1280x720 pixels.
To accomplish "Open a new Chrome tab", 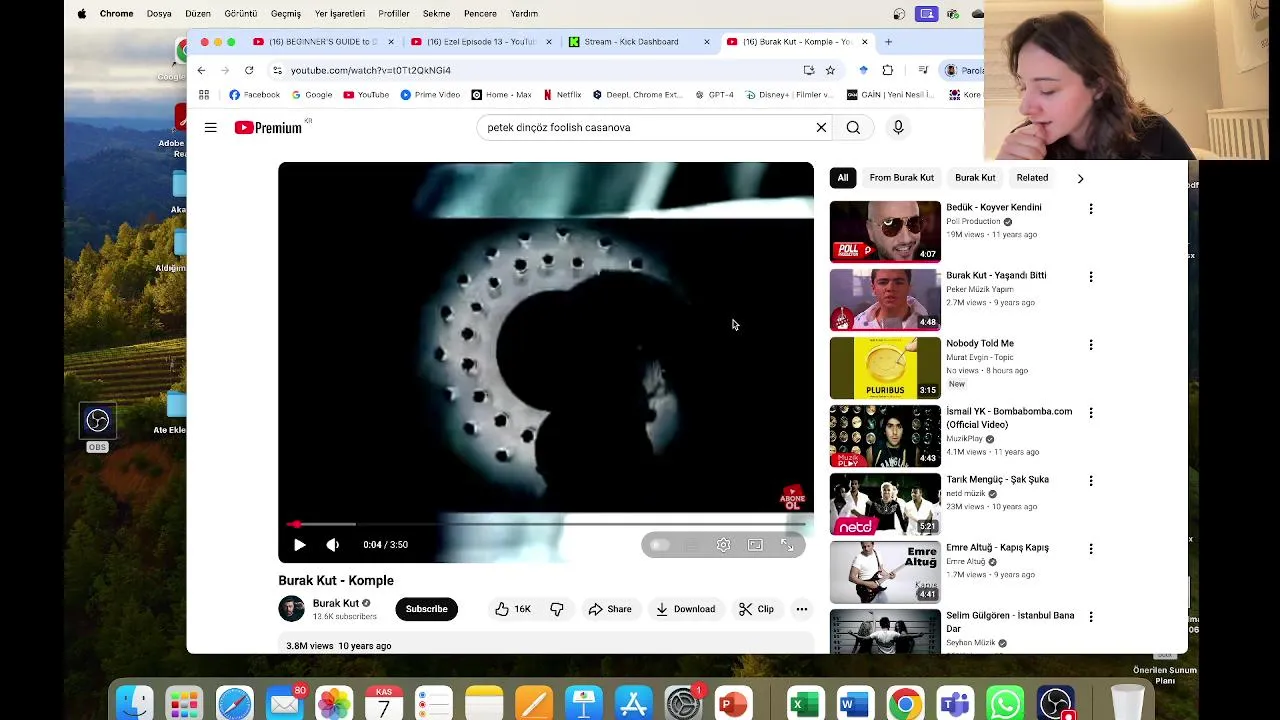I will point(888,42).
